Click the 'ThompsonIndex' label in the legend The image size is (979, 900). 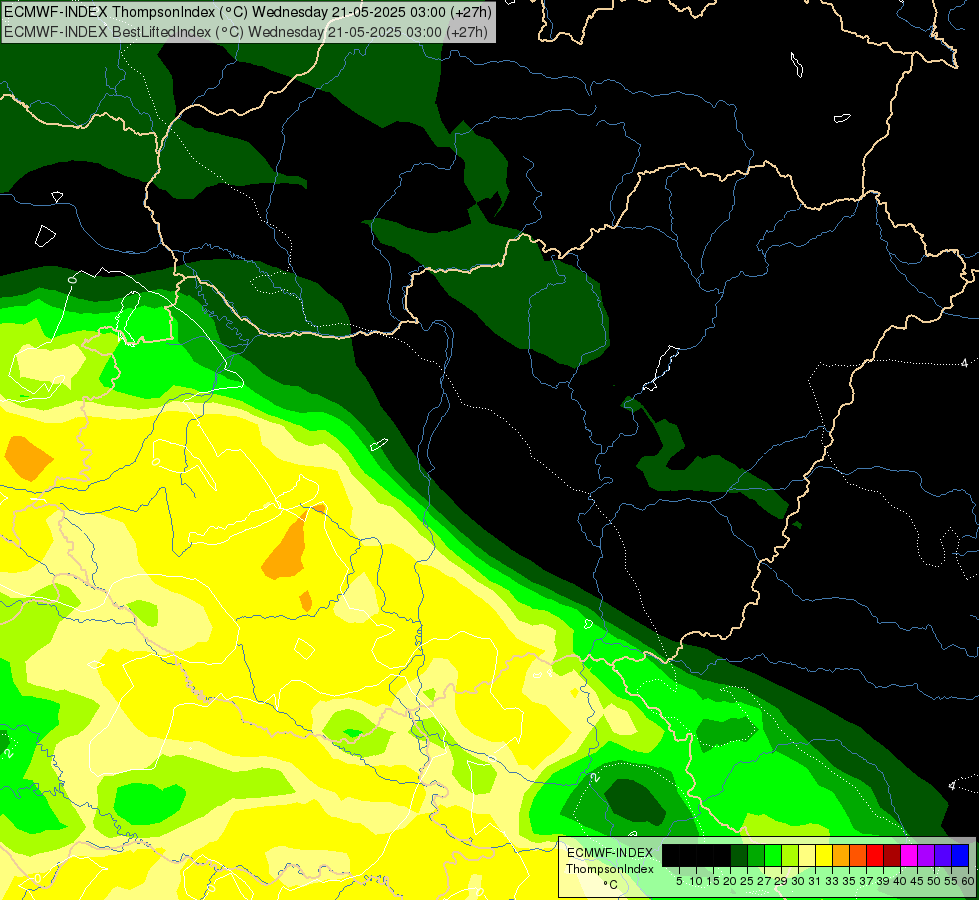(x=610, y=869)
